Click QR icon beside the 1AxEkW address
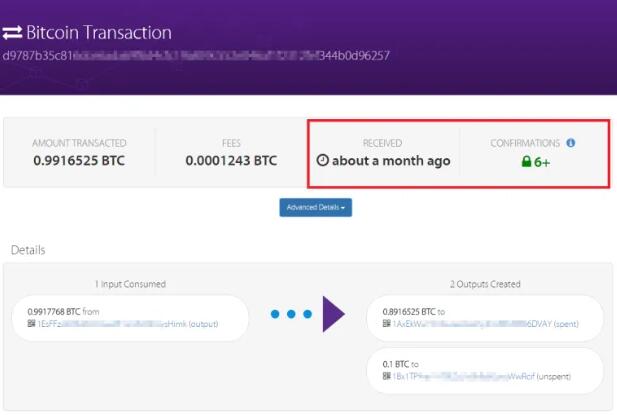Image resolution: width=617 pixels, height=415 pixels. tap(386, 323)
